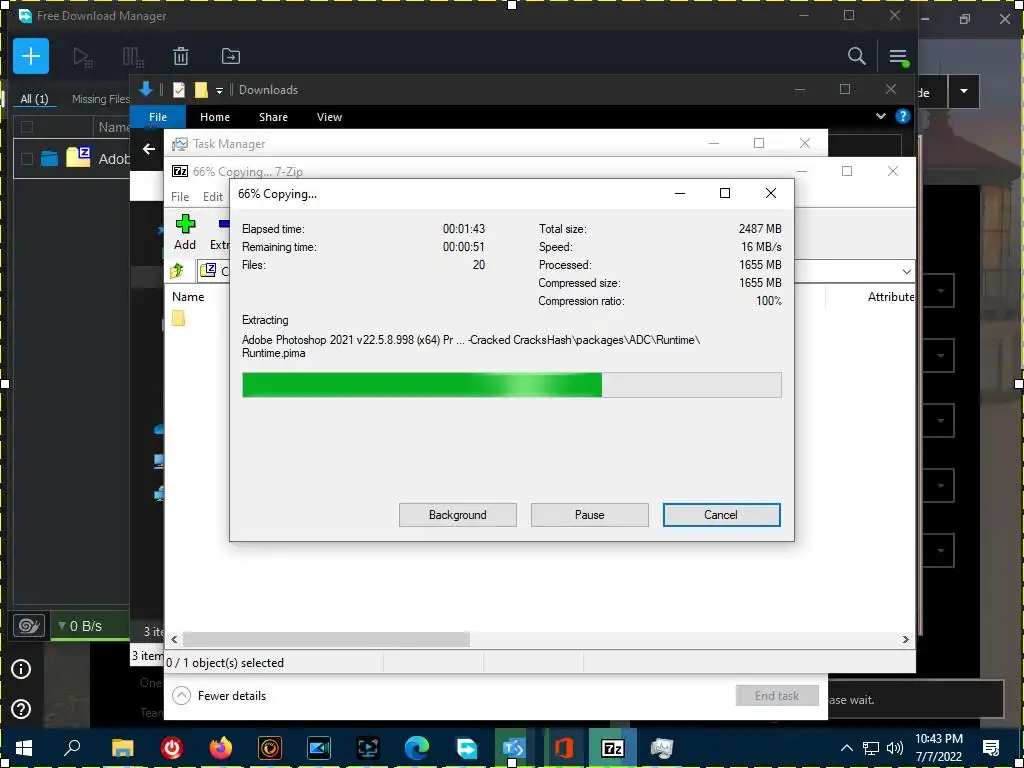Click the 0 / 1 object(s) selected status text

click(225, 663)
